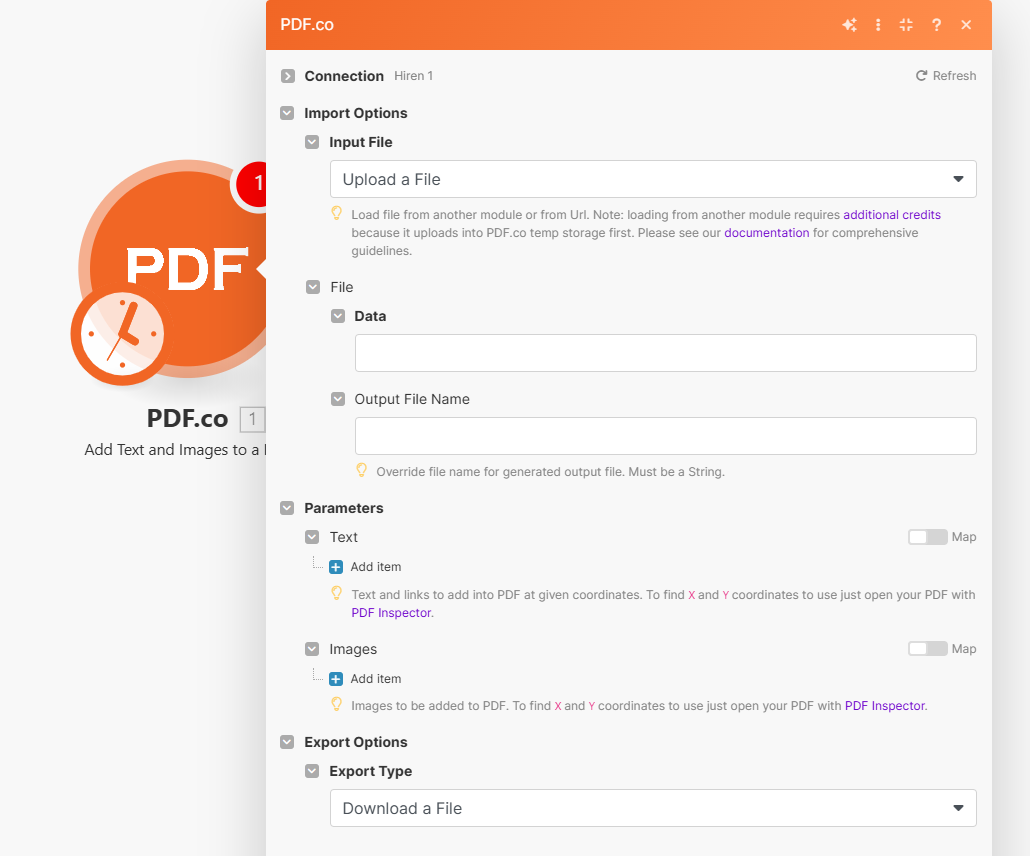Click the AI assistant sparkle icon in header

pos(849,25)
